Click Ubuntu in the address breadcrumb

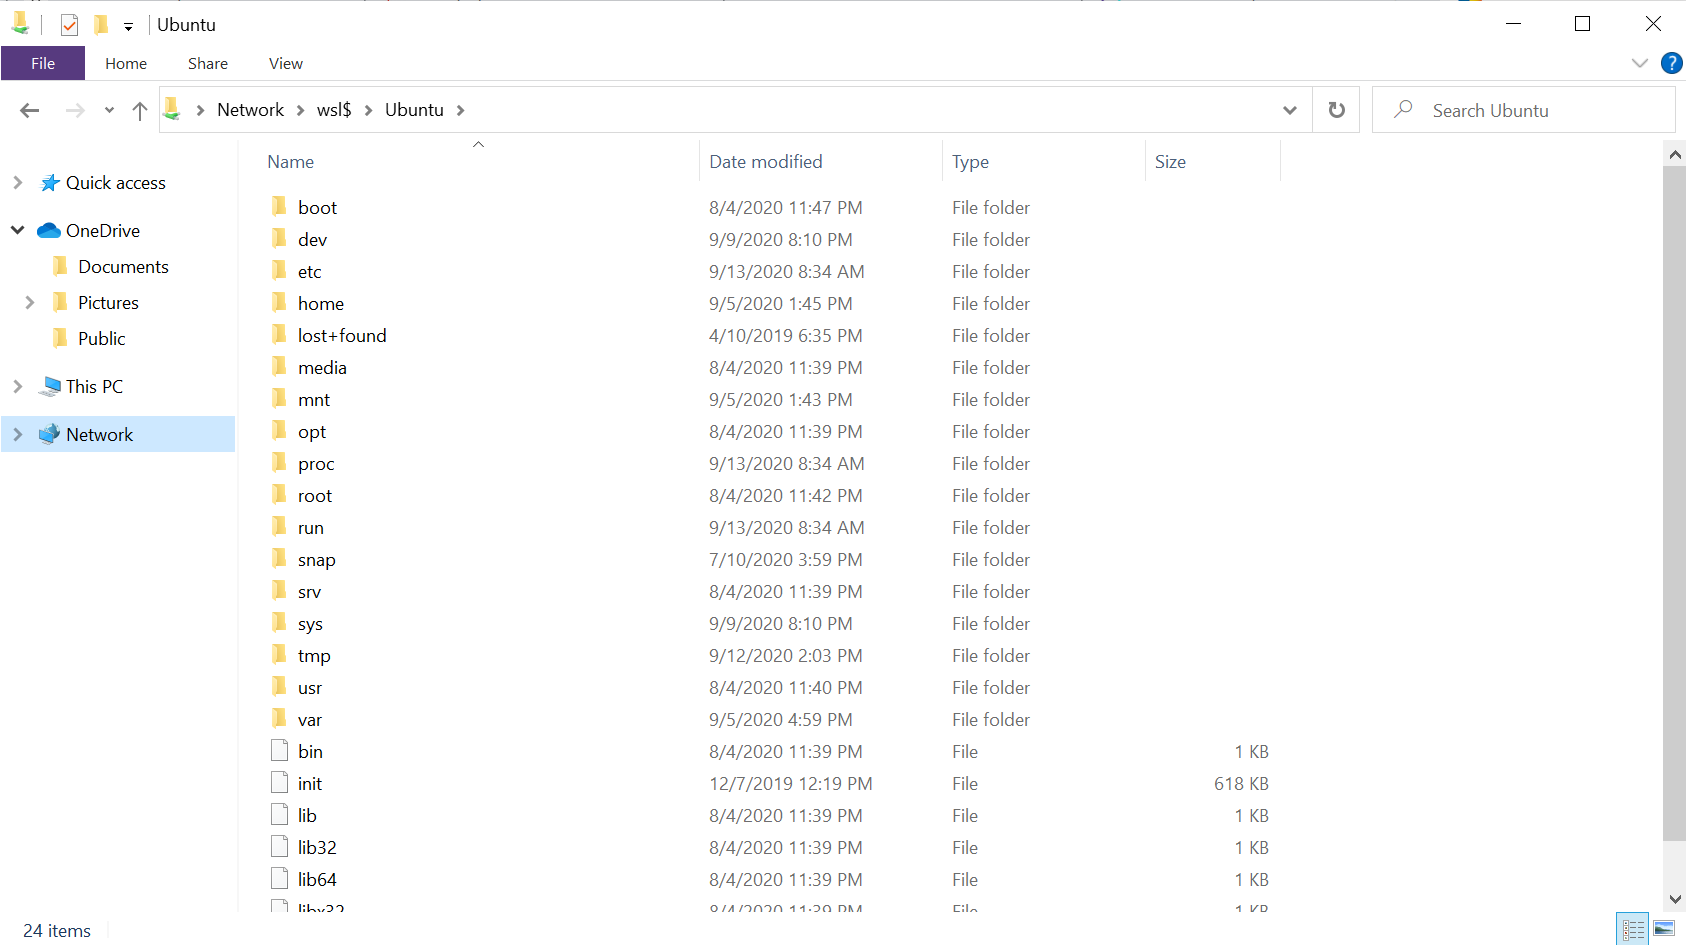coord(414,110)
